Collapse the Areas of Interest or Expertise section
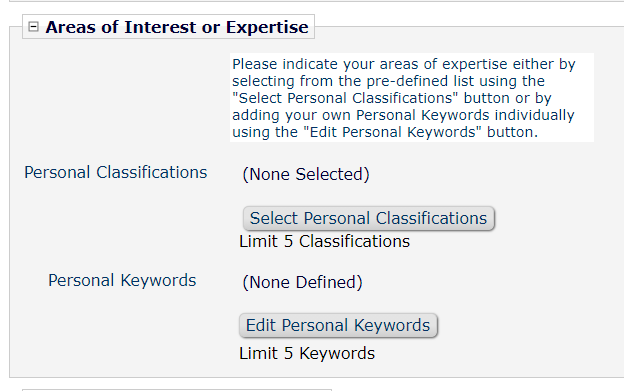 [x=33, y=27]
